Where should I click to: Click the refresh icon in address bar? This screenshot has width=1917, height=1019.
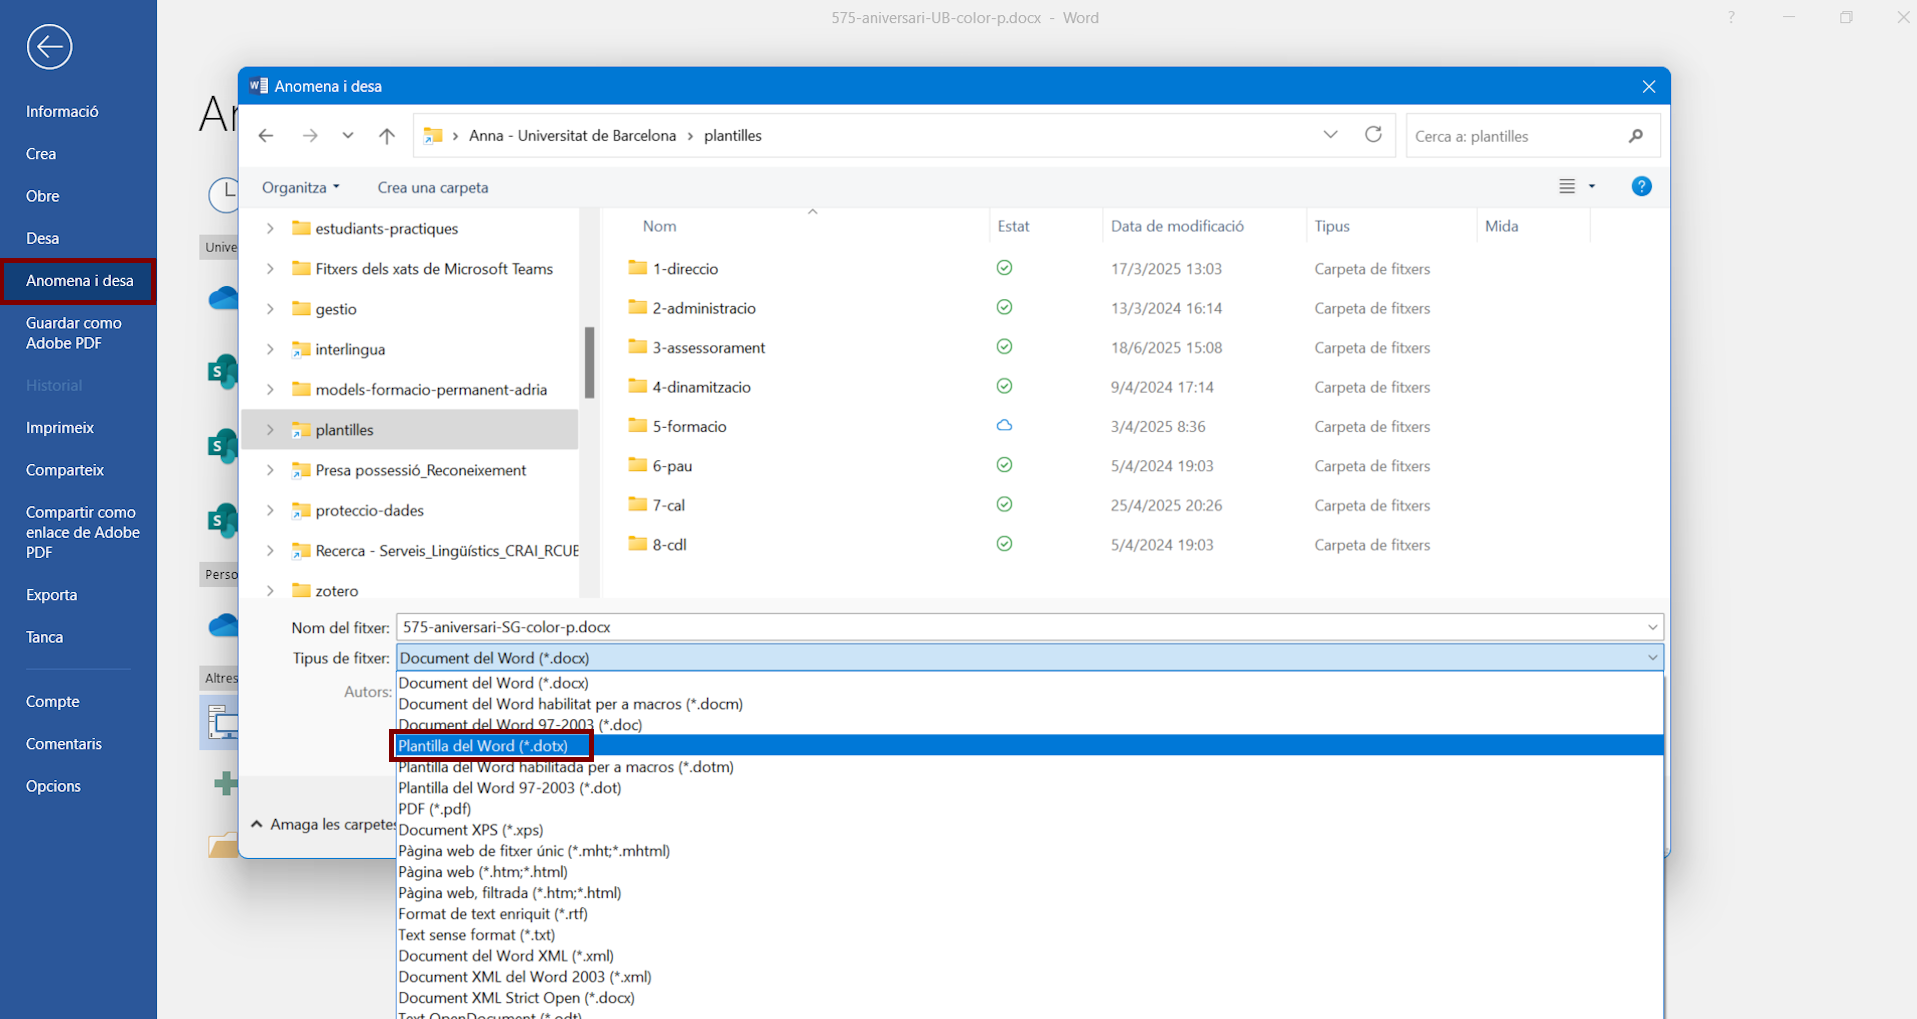coord(1373,135)
